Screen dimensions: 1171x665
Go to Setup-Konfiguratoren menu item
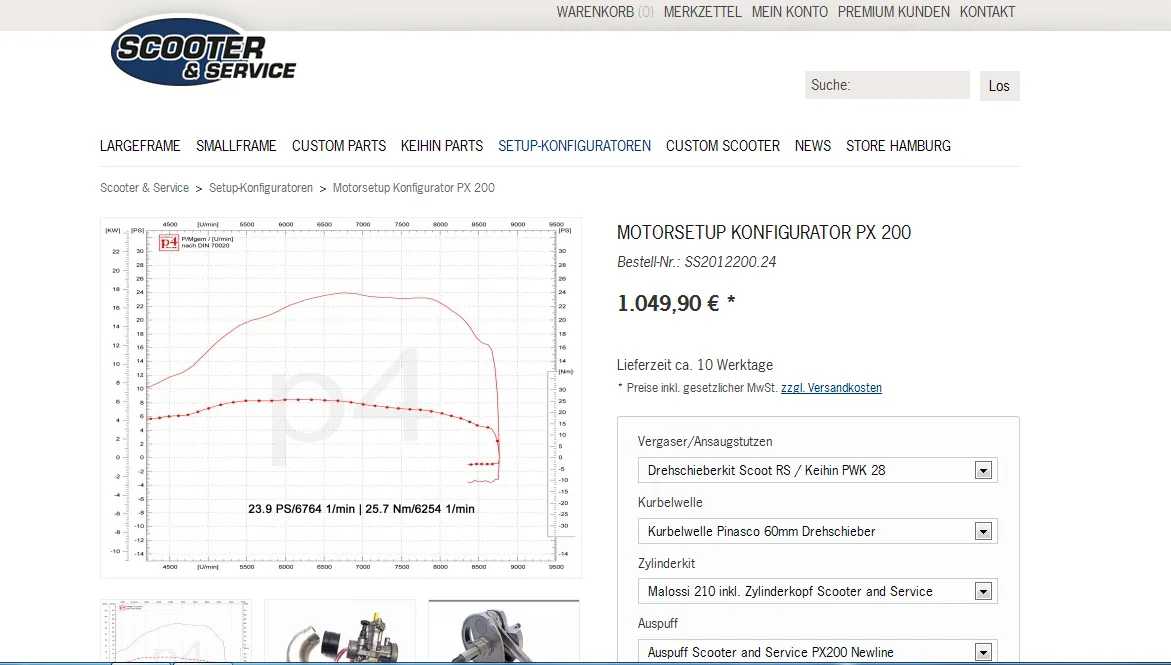pos(574,146)
